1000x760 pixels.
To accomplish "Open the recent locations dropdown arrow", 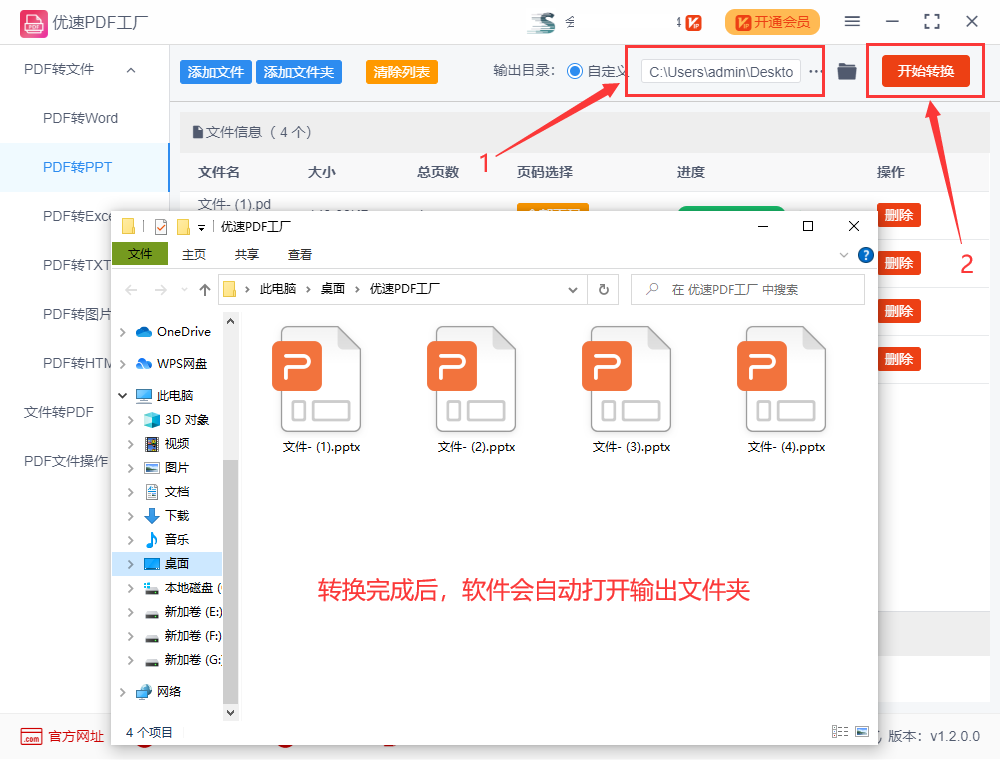I will [x=184, y=290].
